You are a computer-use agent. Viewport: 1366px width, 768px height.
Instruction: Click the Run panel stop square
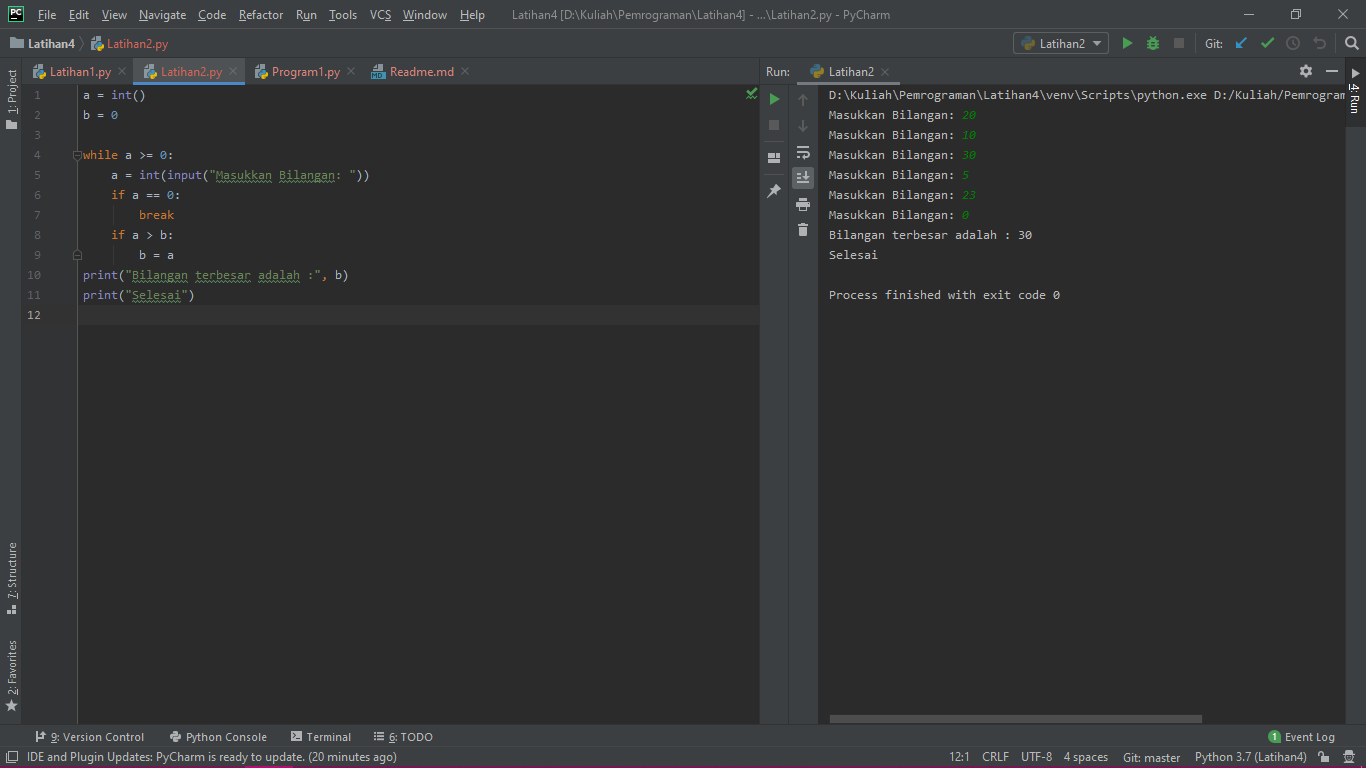774,125
